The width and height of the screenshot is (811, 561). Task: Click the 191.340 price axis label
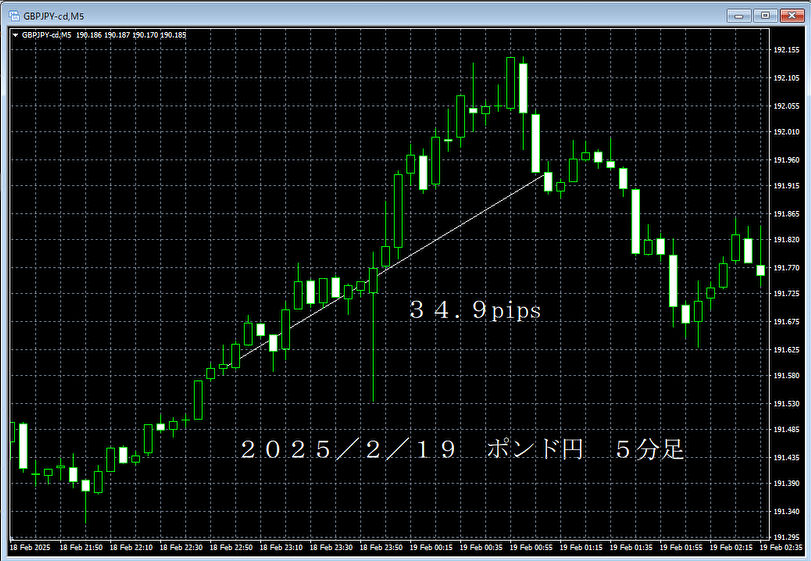pos(786,512)
